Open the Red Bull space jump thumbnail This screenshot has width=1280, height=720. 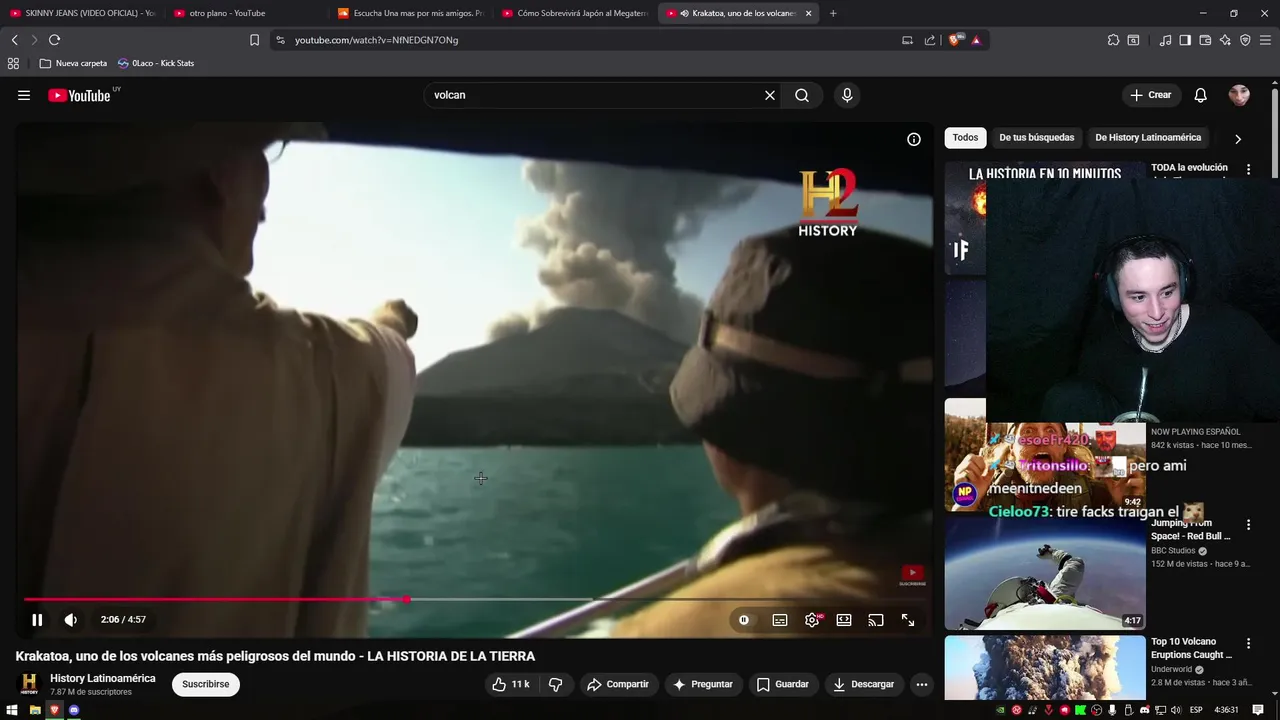1045,573
